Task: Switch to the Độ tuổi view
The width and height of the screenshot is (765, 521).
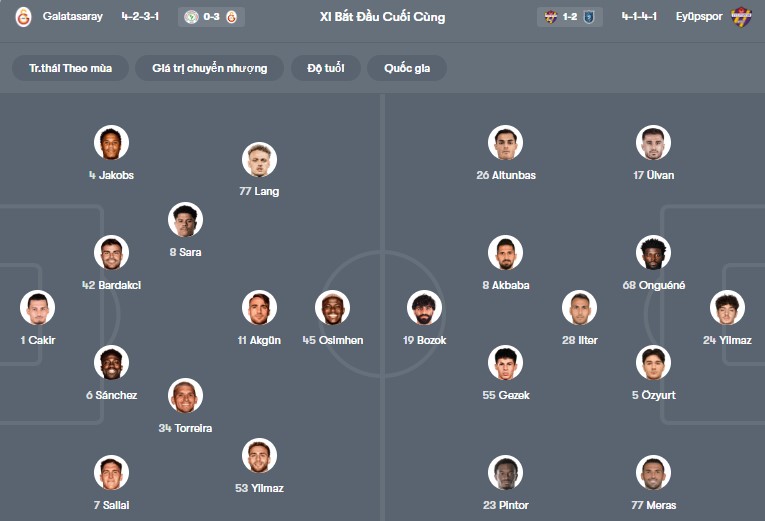Action: [x=326, y=68]
